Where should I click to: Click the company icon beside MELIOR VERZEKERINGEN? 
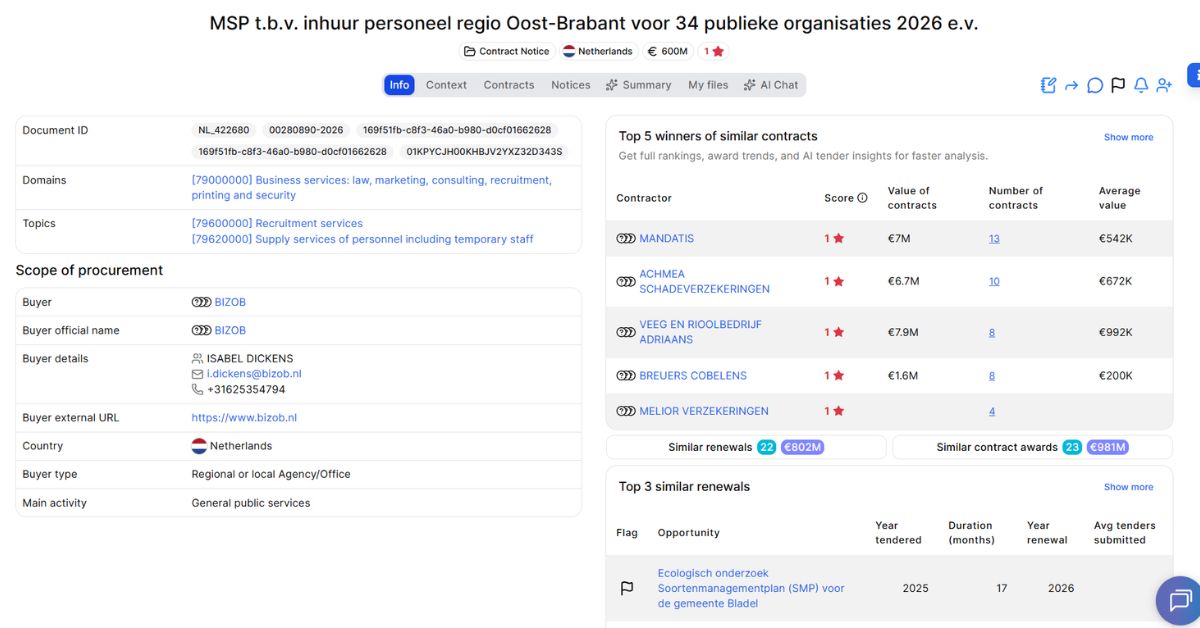pos(626,411)
